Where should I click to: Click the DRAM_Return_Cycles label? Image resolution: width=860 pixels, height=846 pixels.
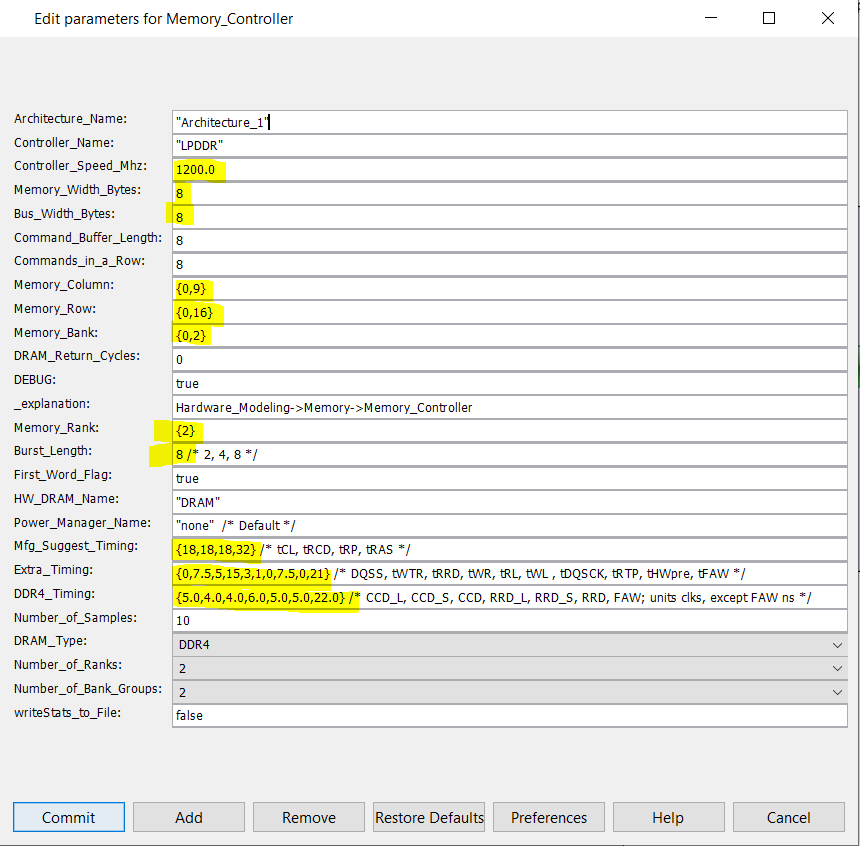coord(77,356)
